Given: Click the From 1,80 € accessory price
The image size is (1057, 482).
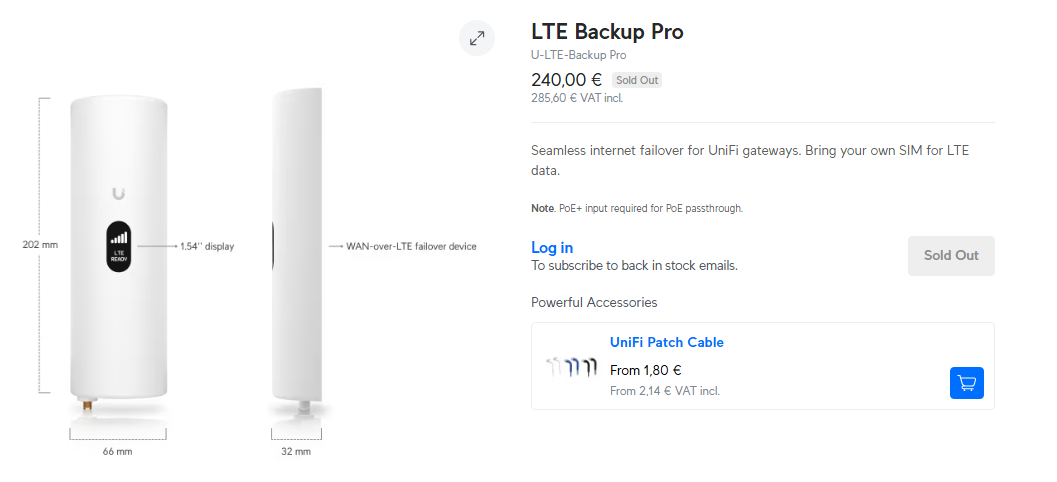Looking at the screenshot, I should coord(646,371).
